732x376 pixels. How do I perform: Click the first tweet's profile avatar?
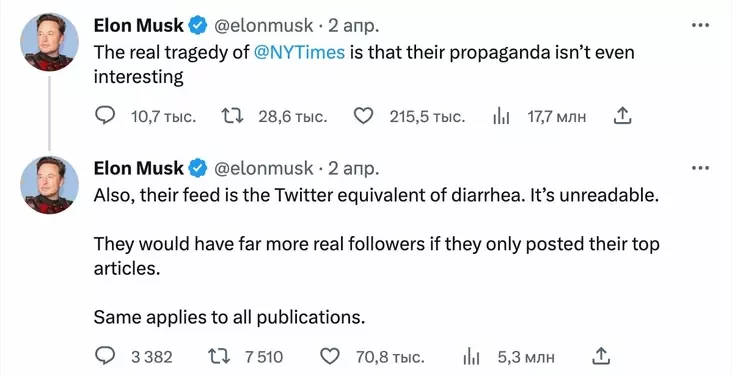click(x=49, y=42)
